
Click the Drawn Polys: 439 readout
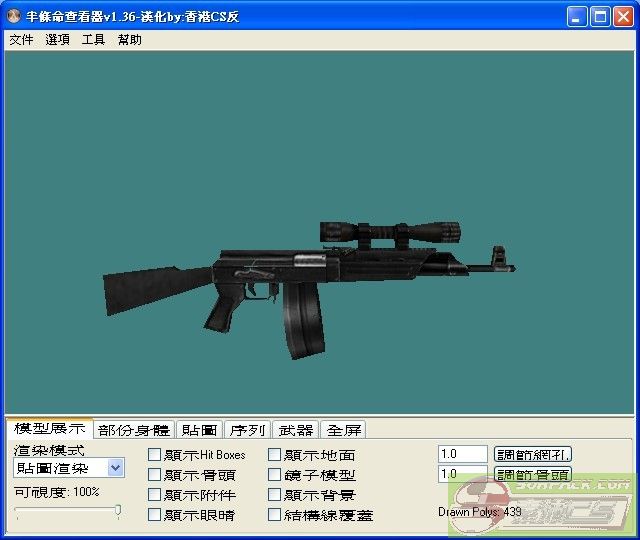point(480,512)
